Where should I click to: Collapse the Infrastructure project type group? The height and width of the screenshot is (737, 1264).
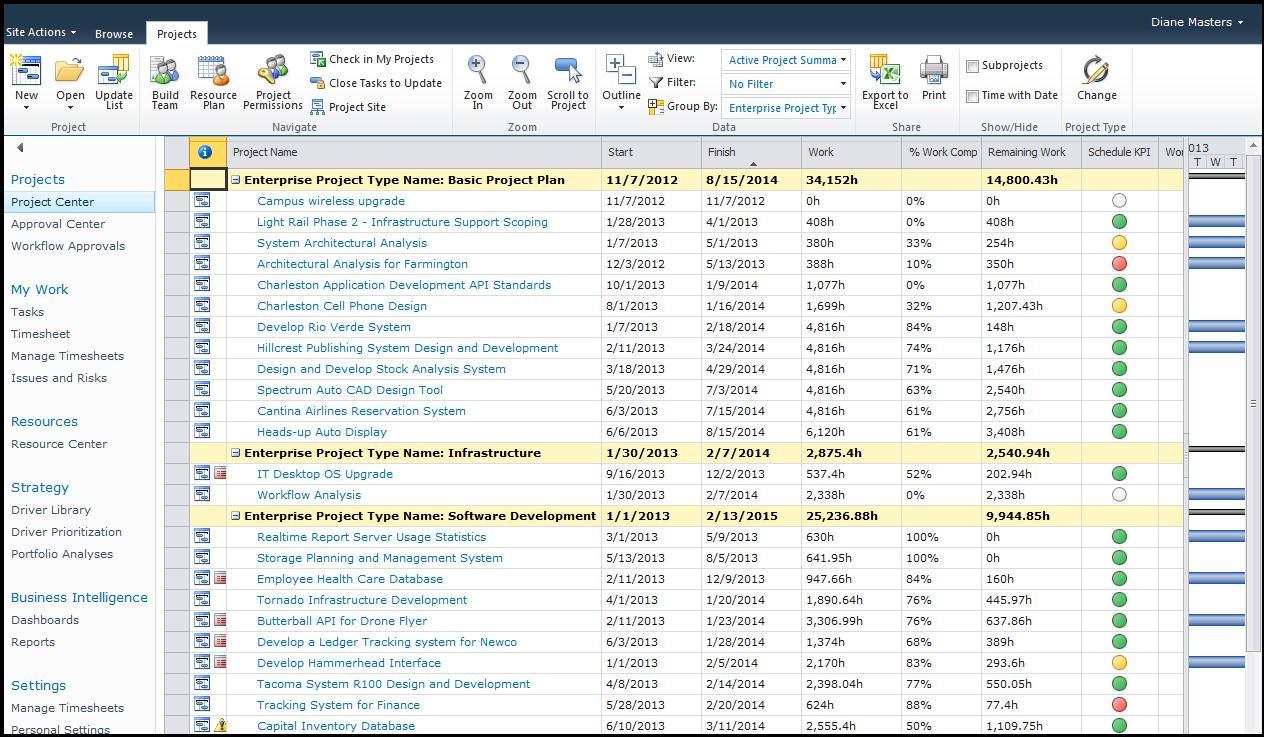236,453
